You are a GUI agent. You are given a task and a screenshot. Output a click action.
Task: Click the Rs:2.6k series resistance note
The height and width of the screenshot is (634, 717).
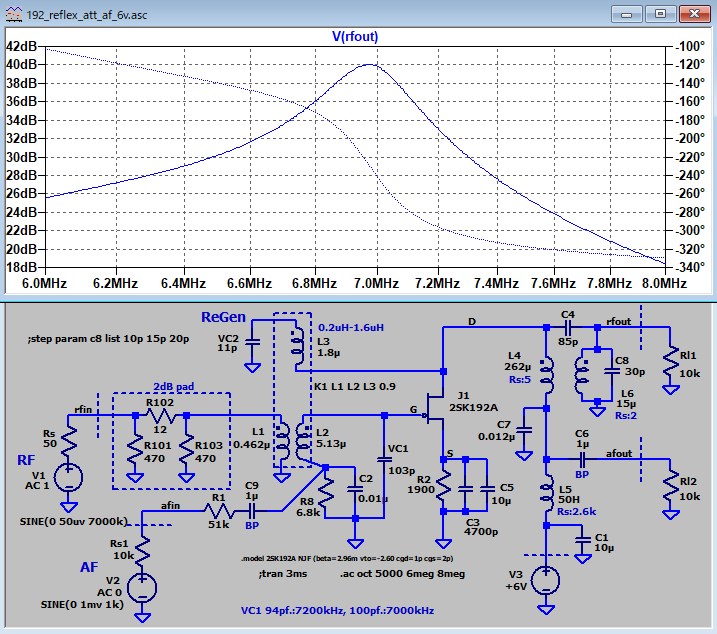(x=577, y=511)
